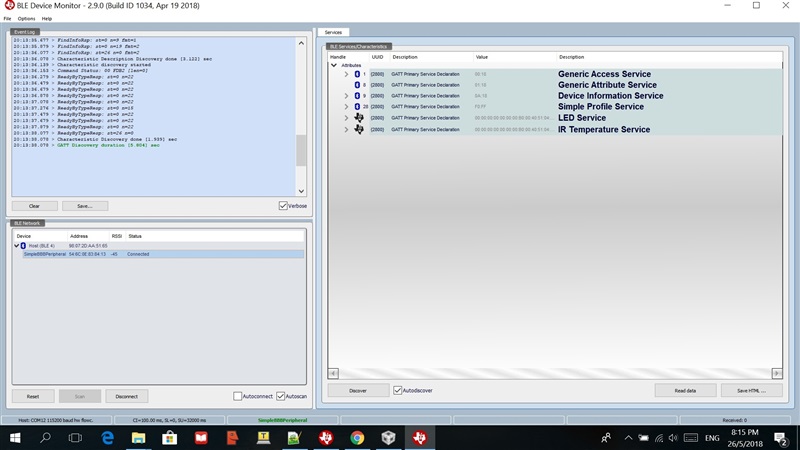The width and height of the screenshot is (800, 450).
Task: Open the action center notifications
Action: (x=780, y=438)
